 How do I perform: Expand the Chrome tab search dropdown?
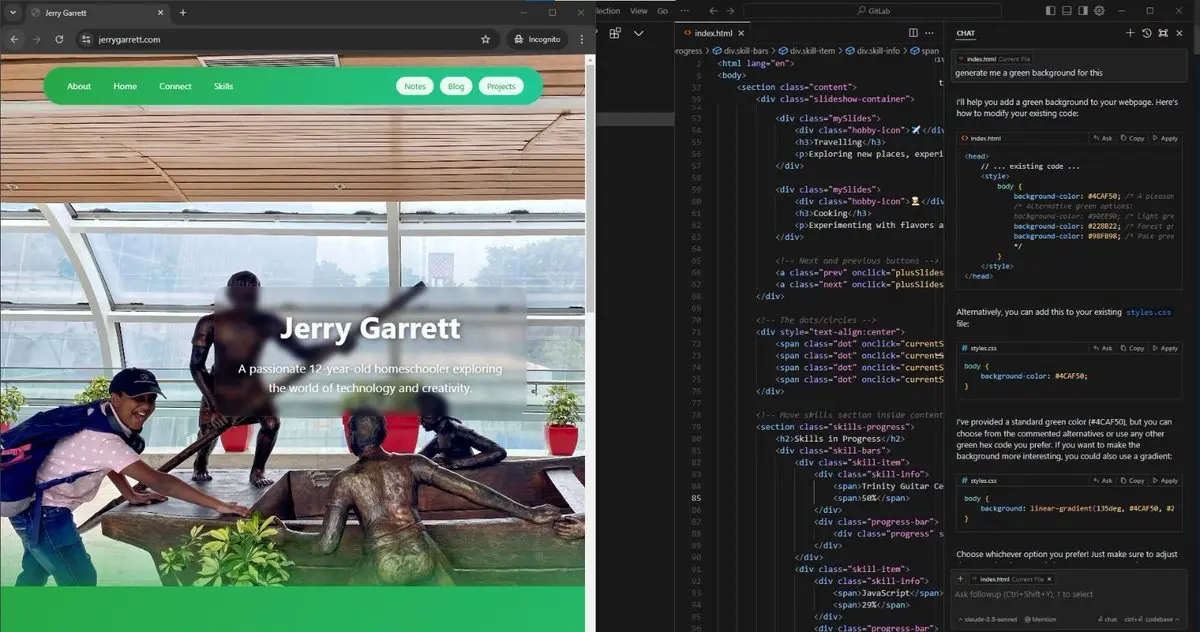13,13
